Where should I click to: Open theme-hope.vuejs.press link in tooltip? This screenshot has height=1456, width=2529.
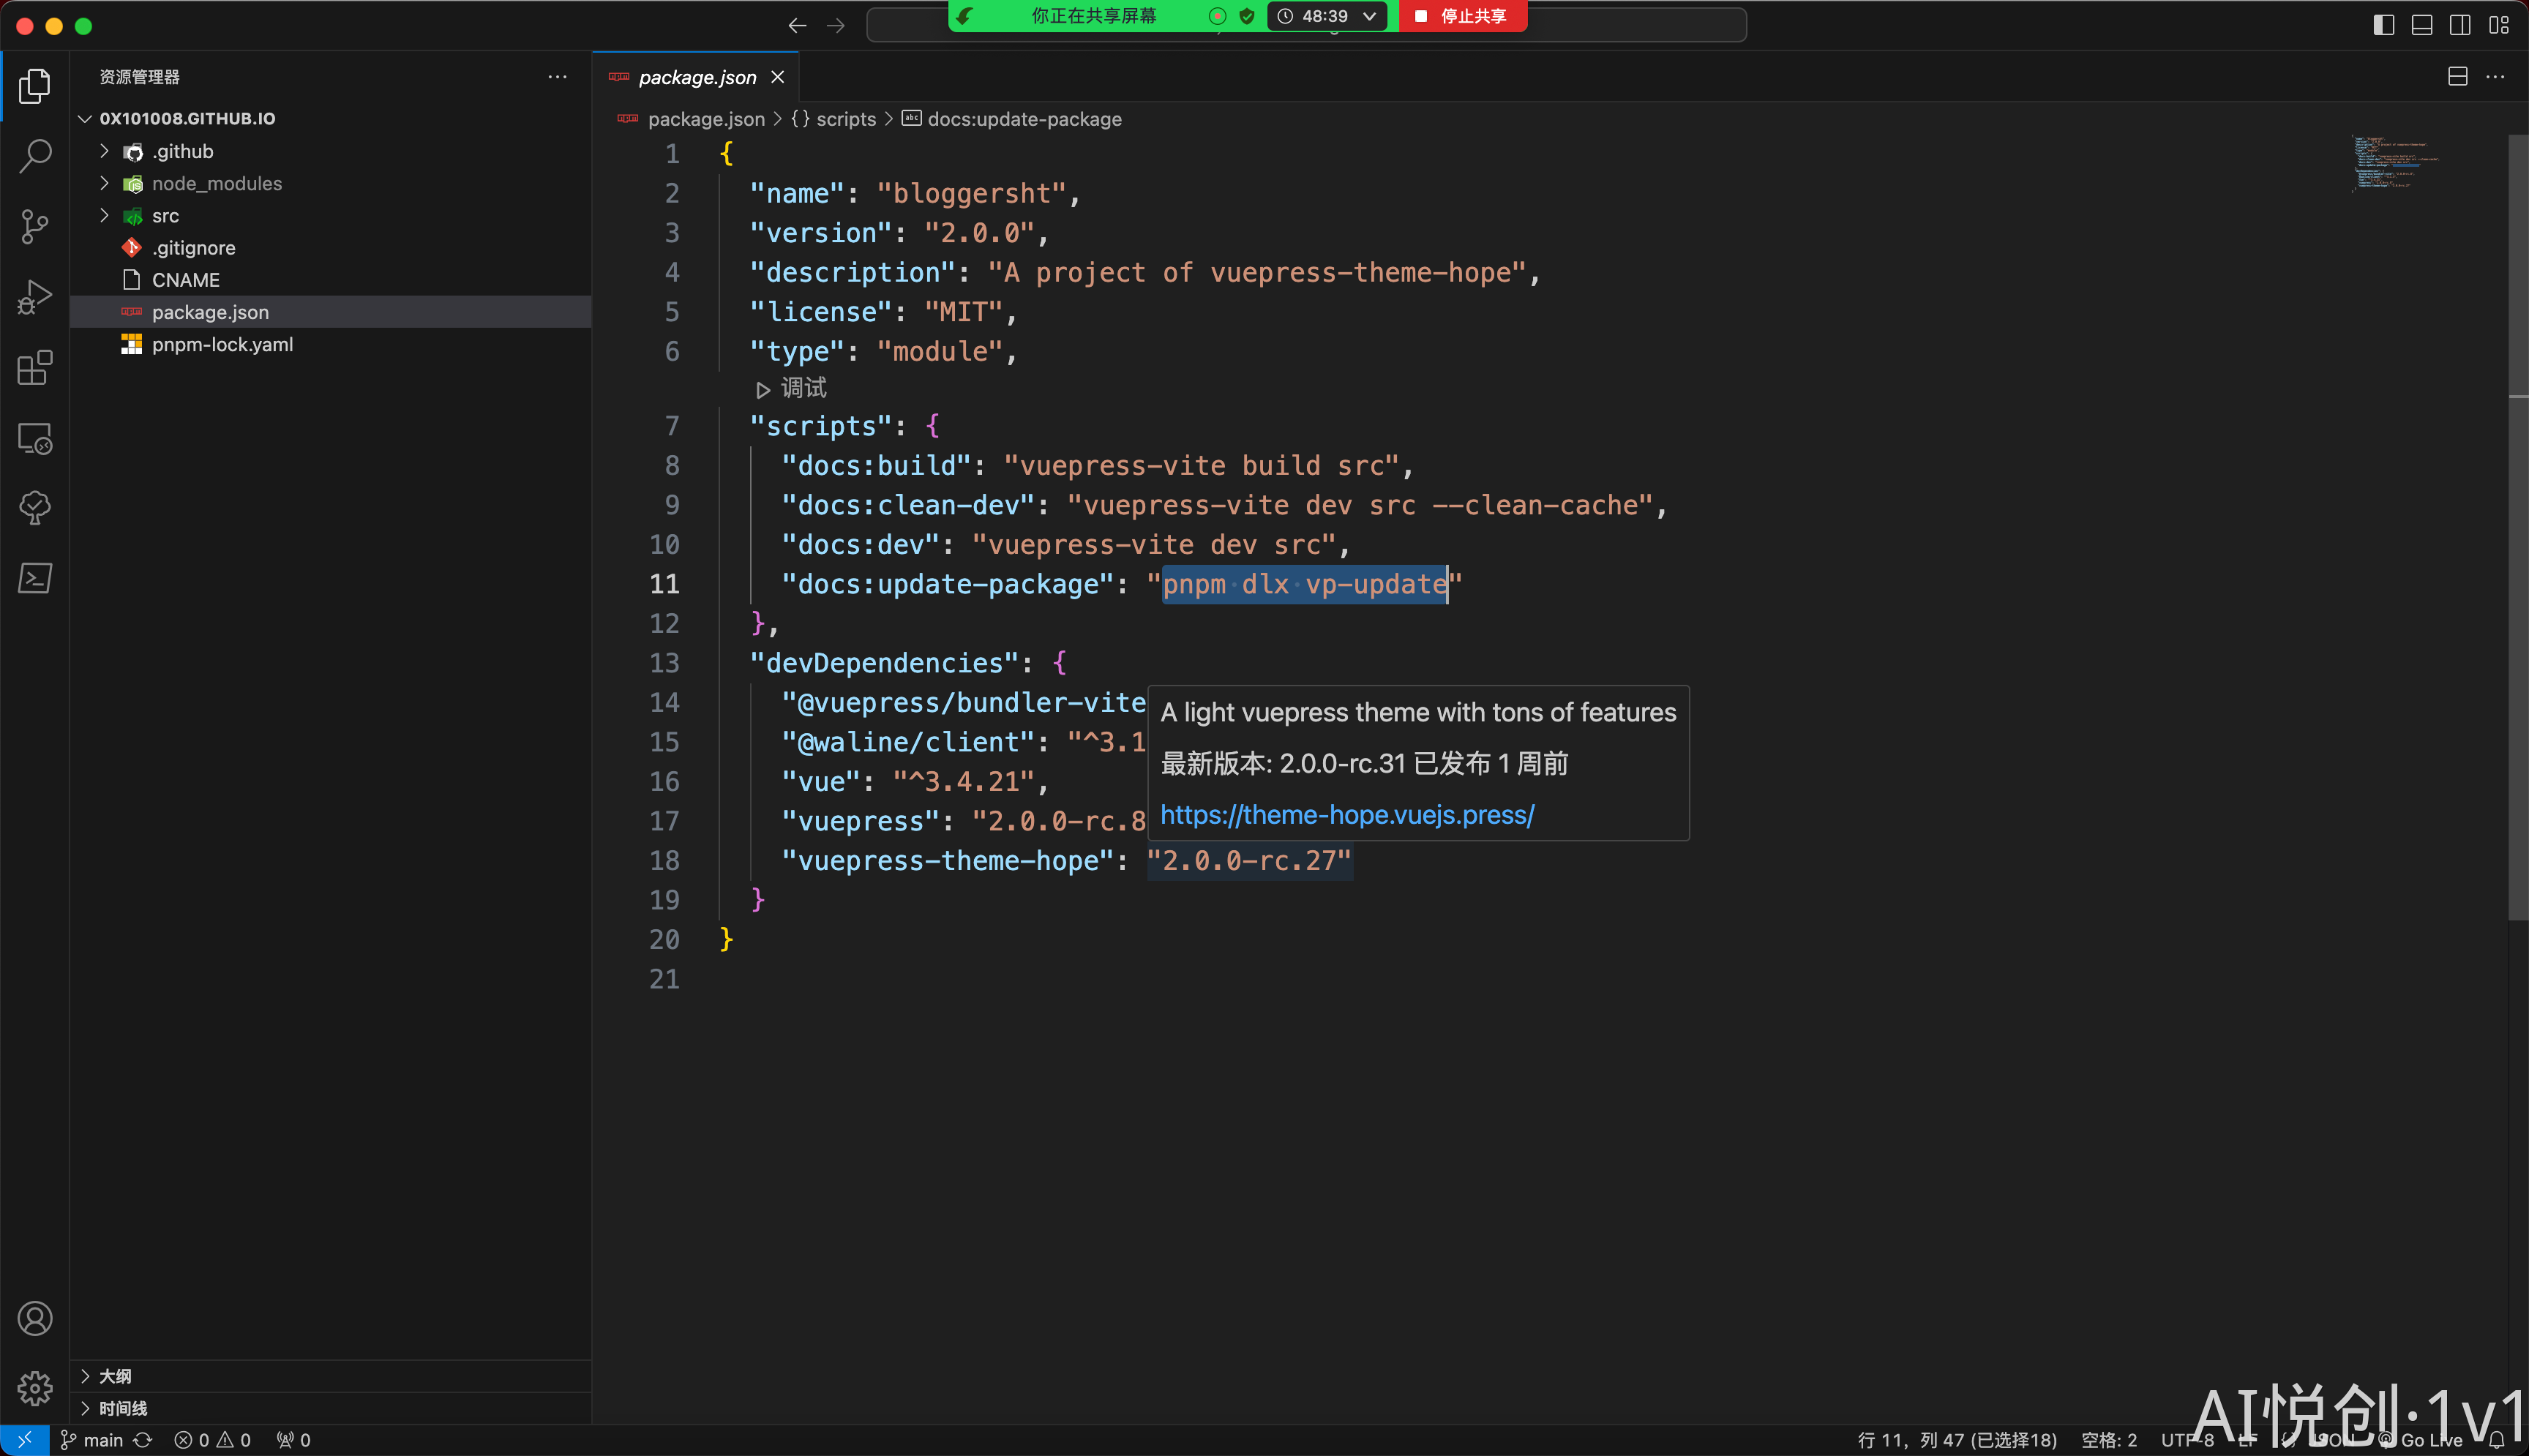click(1346, 815)
